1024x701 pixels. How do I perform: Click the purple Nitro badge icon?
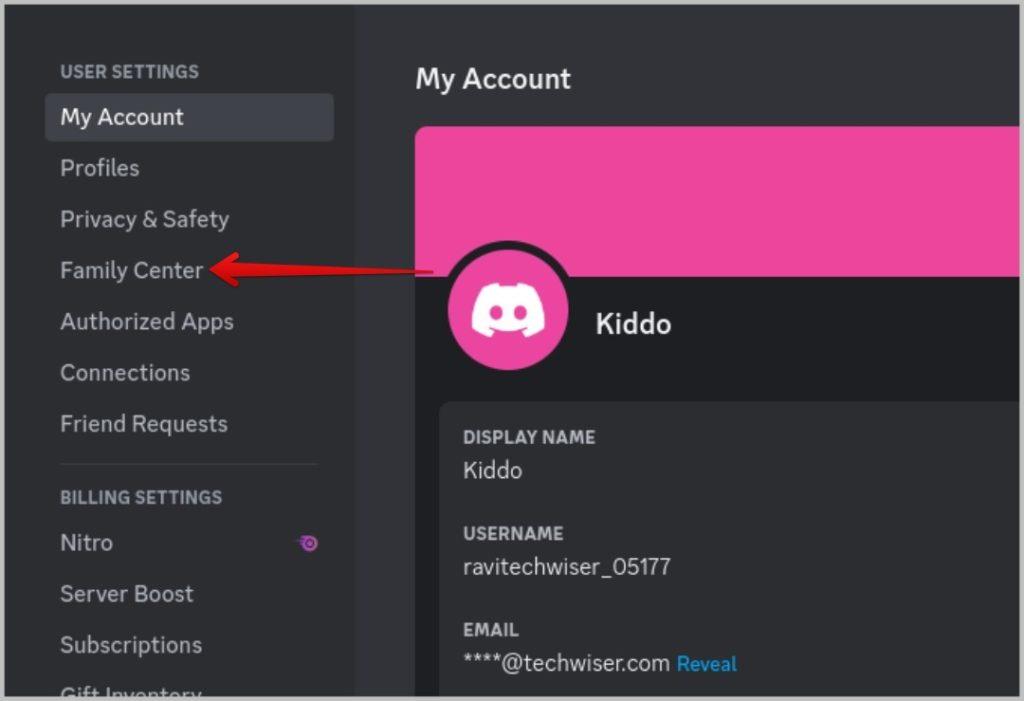click(308, 543)
